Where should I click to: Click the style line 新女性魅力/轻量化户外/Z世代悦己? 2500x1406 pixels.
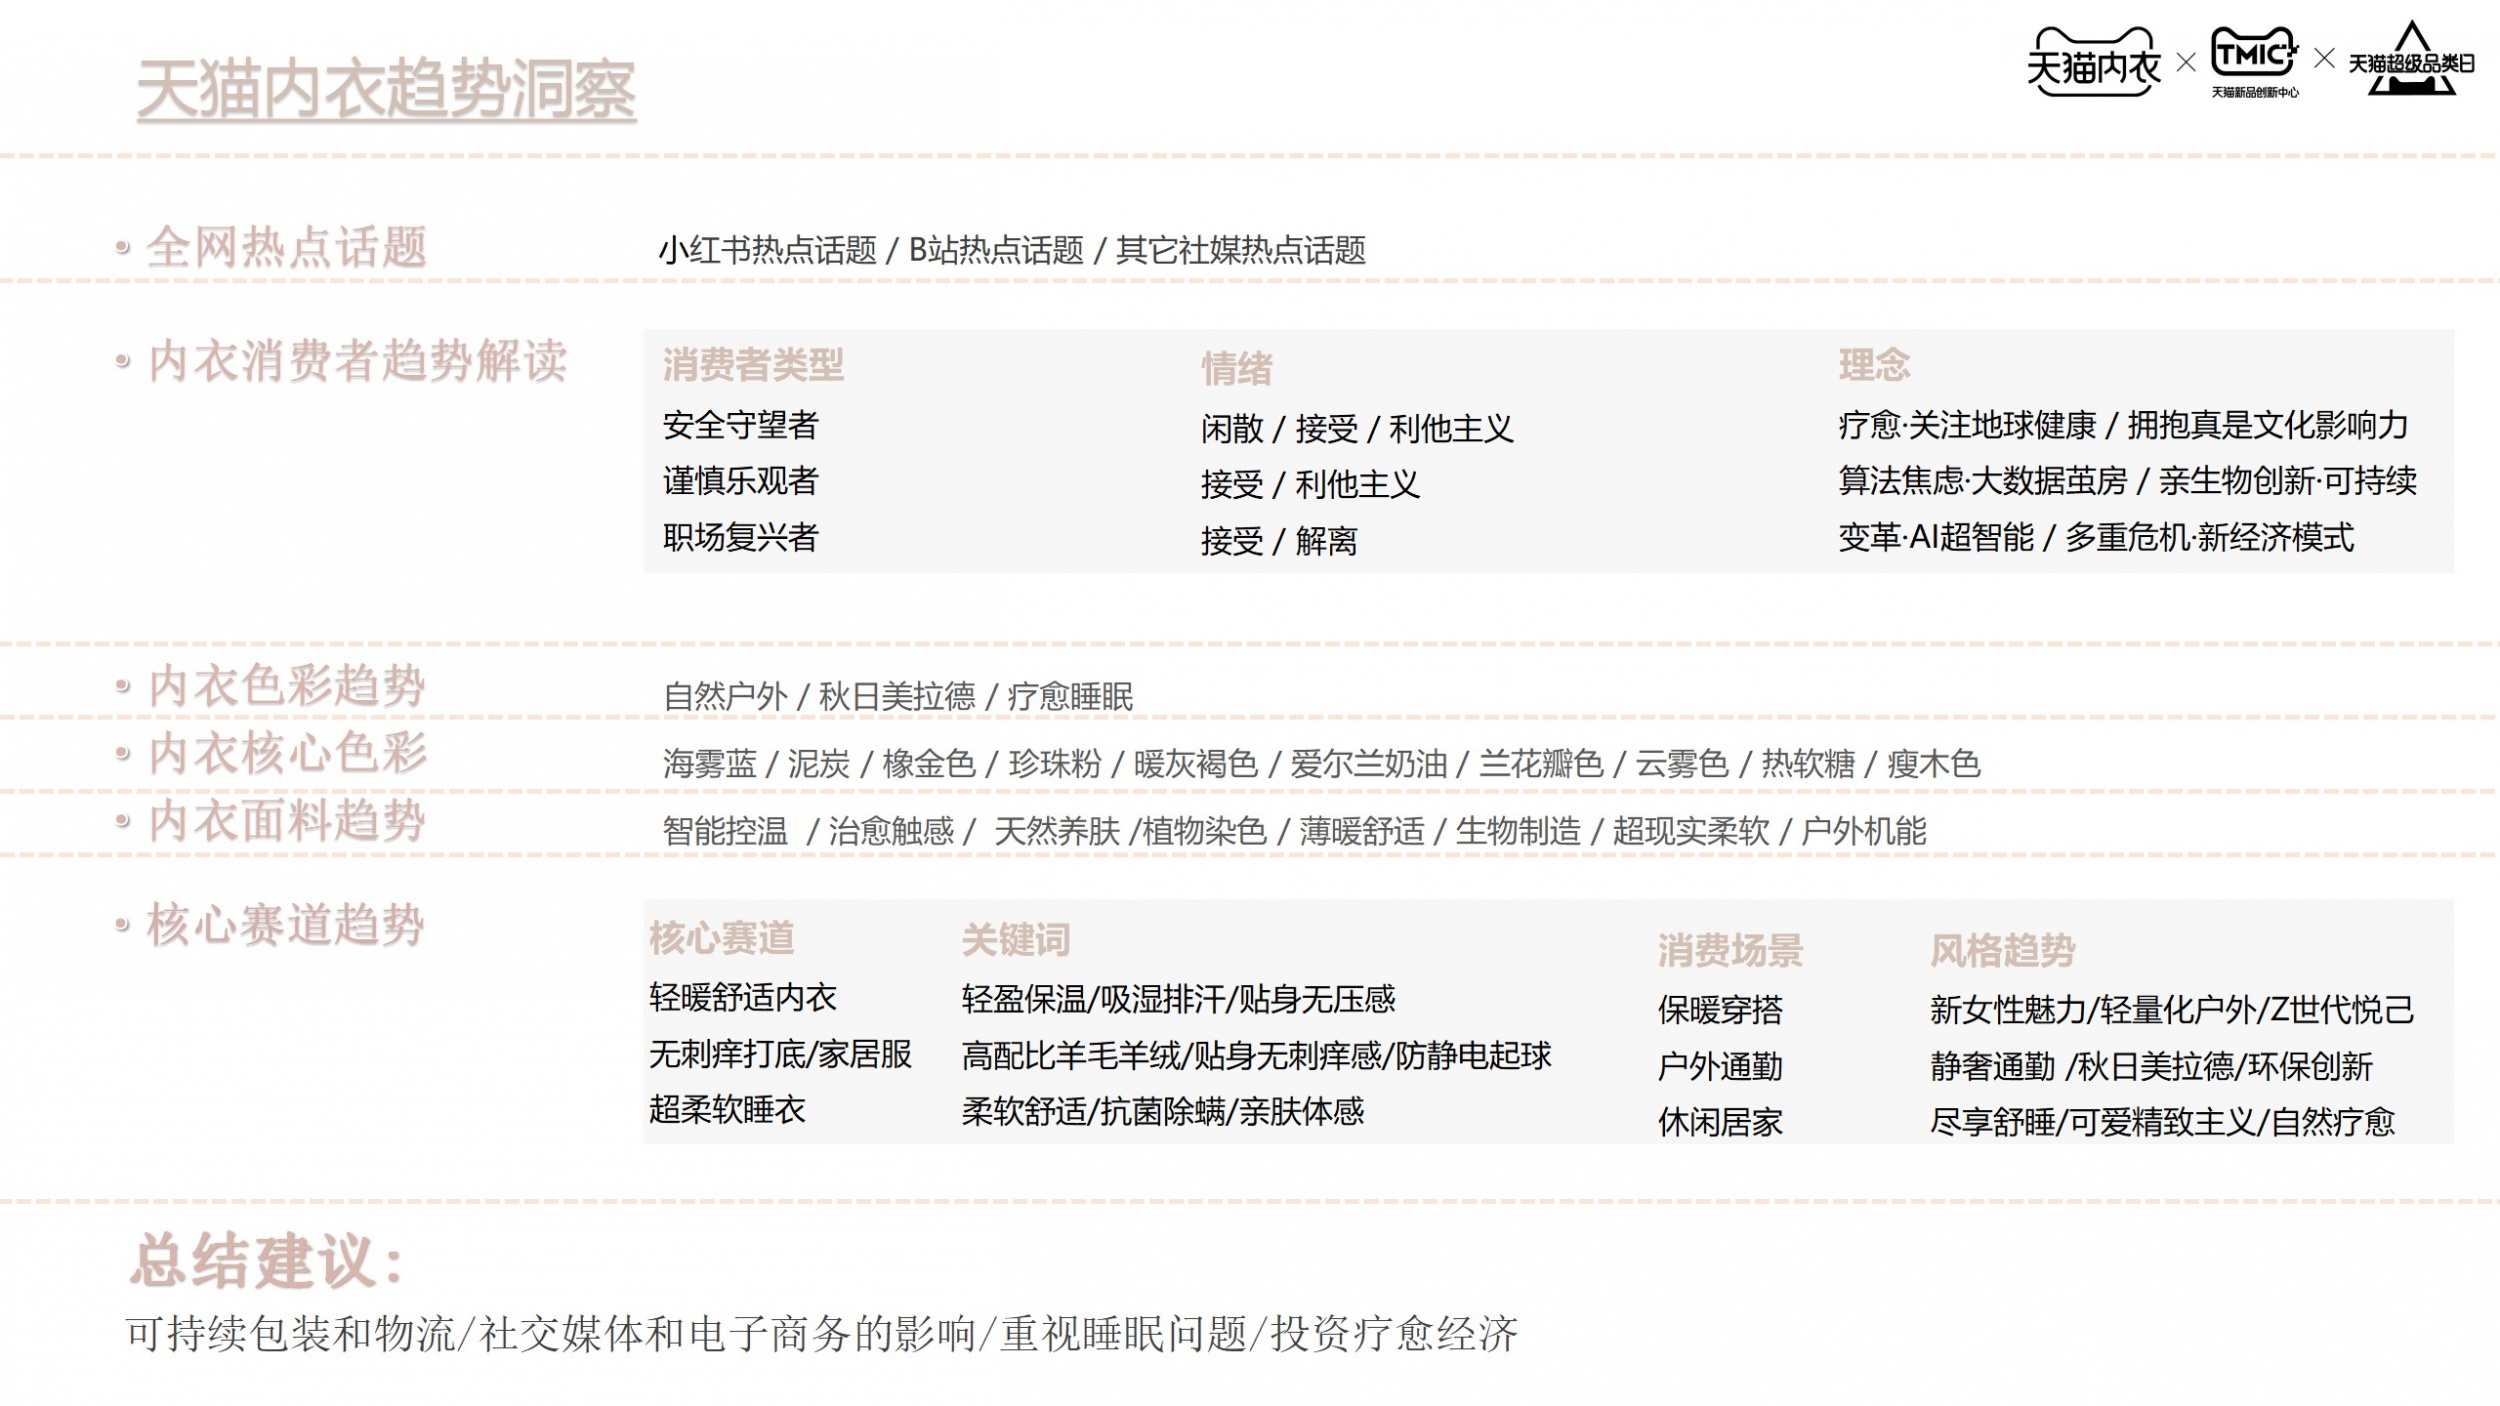pos(2172,1010)
